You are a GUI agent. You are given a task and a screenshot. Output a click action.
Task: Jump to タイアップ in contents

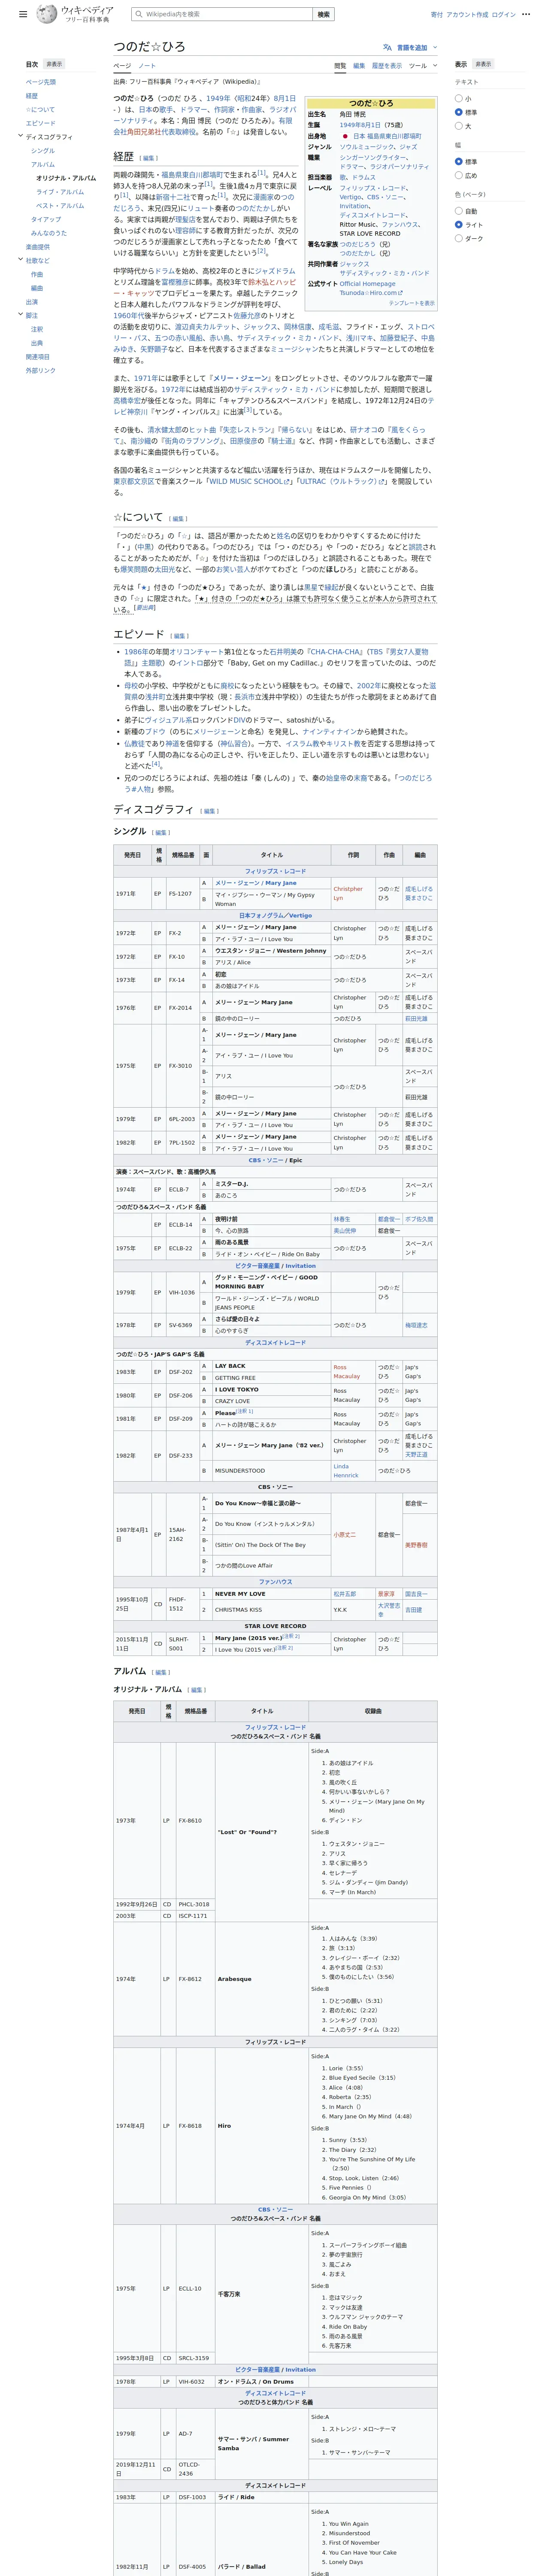[46, 219]
